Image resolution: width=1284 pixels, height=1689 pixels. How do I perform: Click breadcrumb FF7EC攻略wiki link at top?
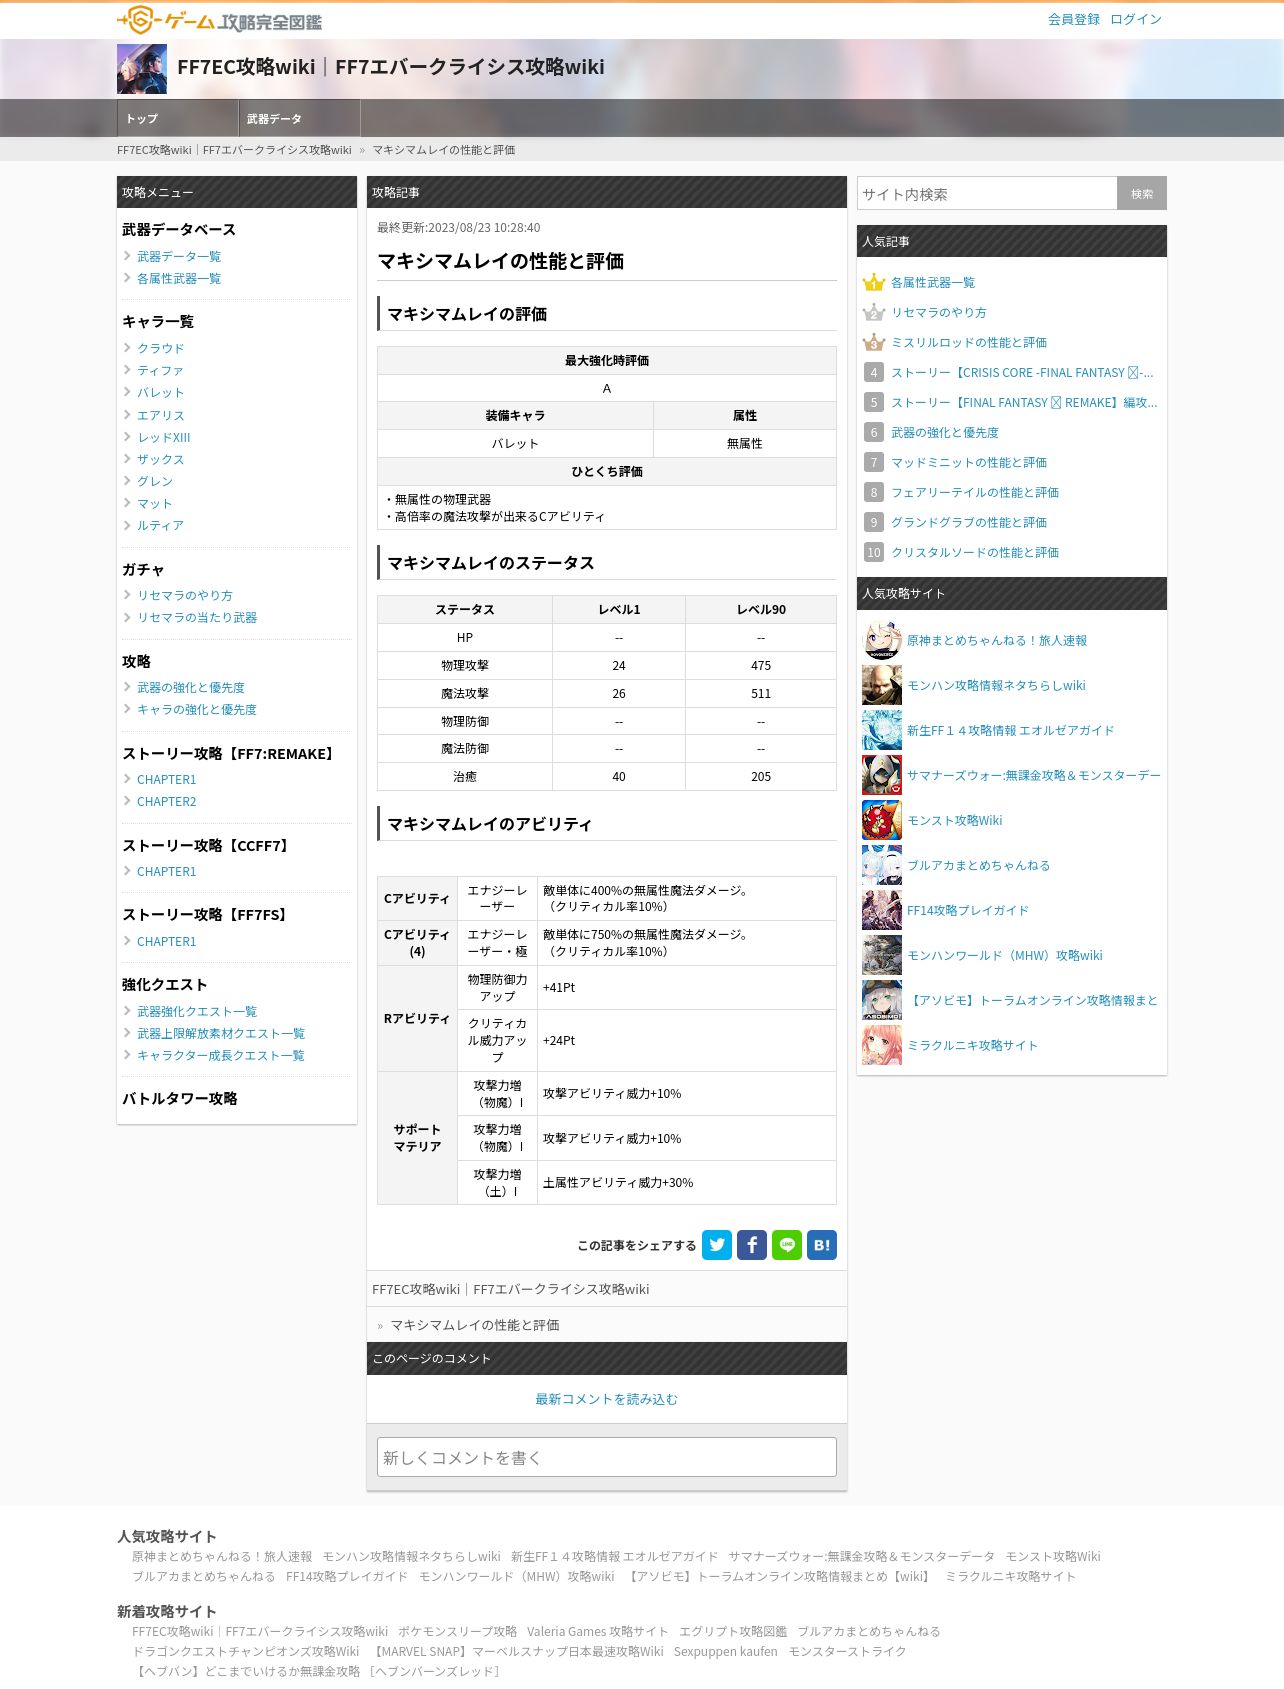(x=234, y=150)
